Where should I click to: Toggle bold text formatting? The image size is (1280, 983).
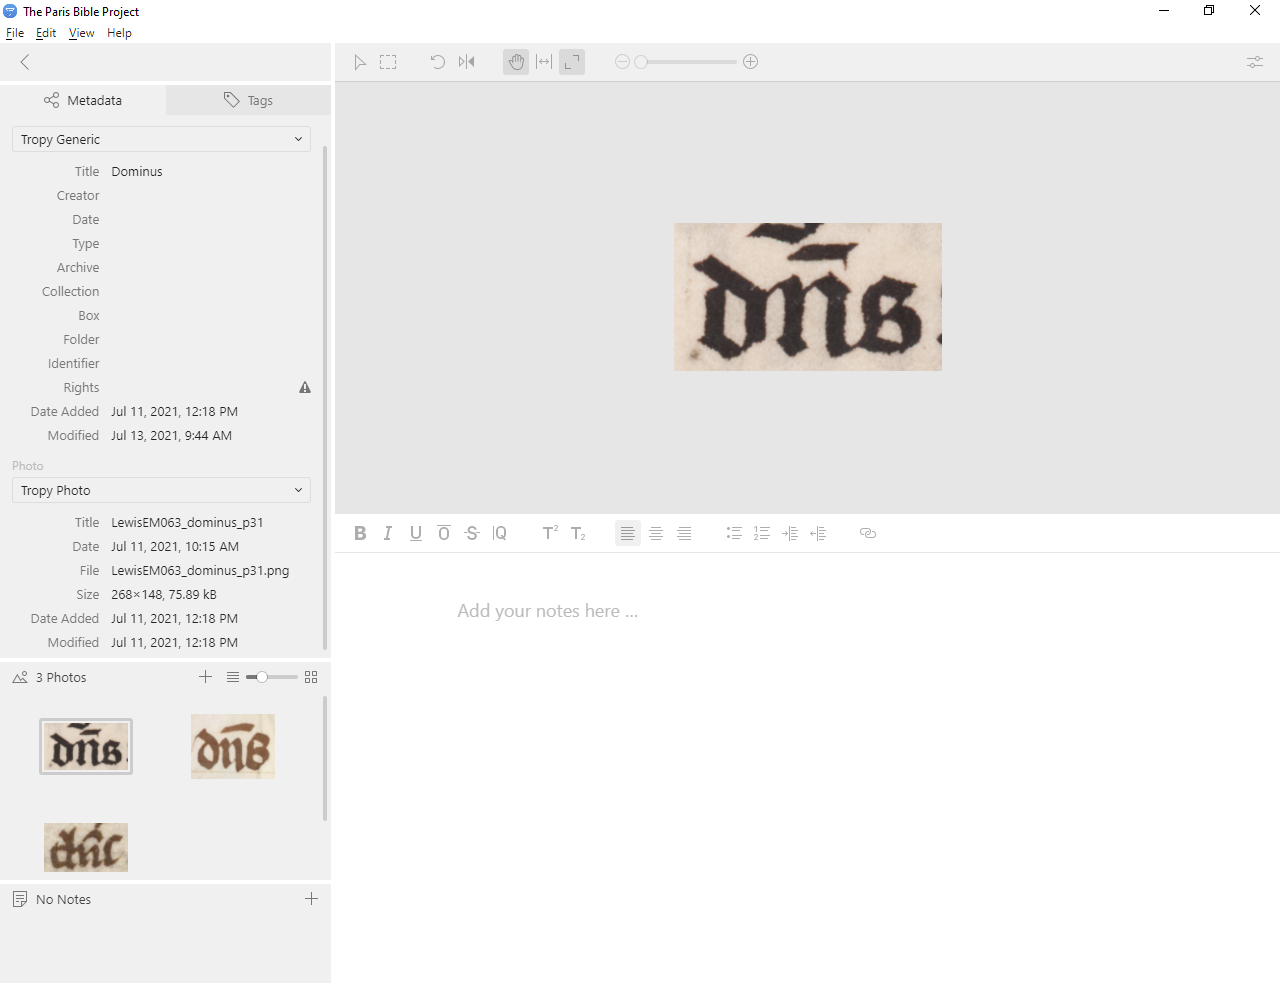[360, 533]
